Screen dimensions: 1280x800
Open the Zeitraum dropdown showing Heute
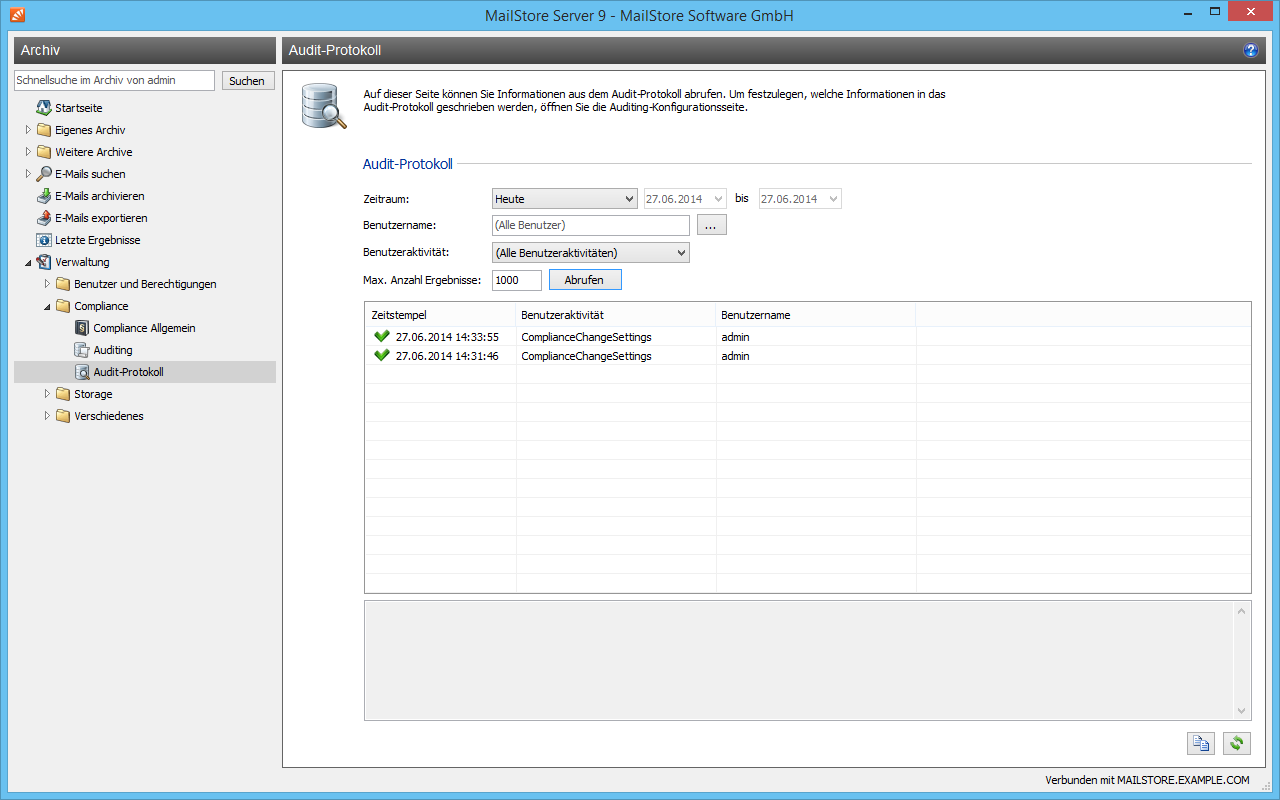(x=564, y=199)
